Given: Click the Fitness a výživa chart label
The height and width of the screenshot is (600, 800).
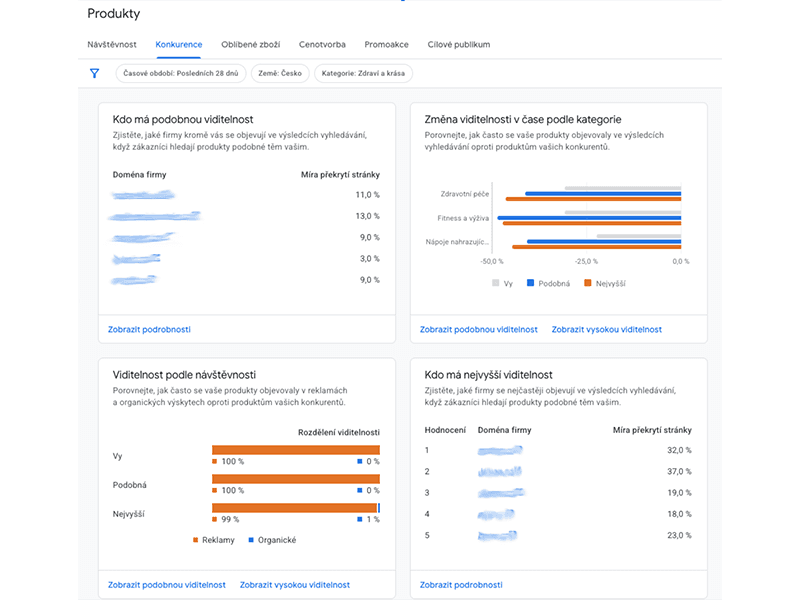Looking at the screenshot, I should pyautogui.click(x=463, y=218).
